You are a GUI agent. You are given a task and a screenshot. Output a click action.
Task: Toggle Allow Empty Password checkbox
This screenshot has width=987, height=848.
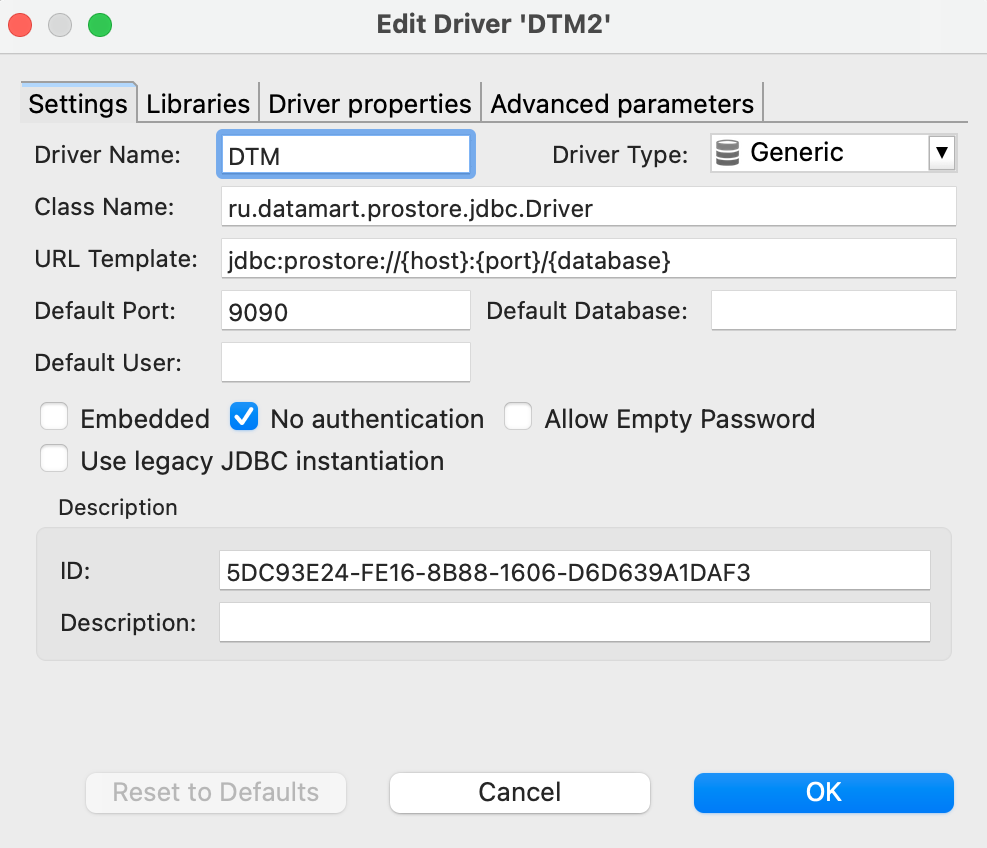pyautogui.click(x=518, y=417)
